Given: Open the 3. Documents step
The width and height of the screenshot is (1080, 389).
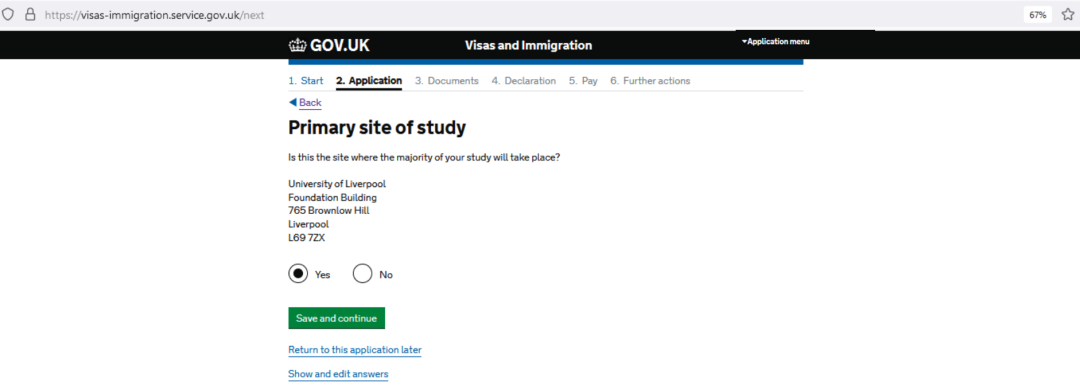Looking at the screenshot, I should point(446,81).
